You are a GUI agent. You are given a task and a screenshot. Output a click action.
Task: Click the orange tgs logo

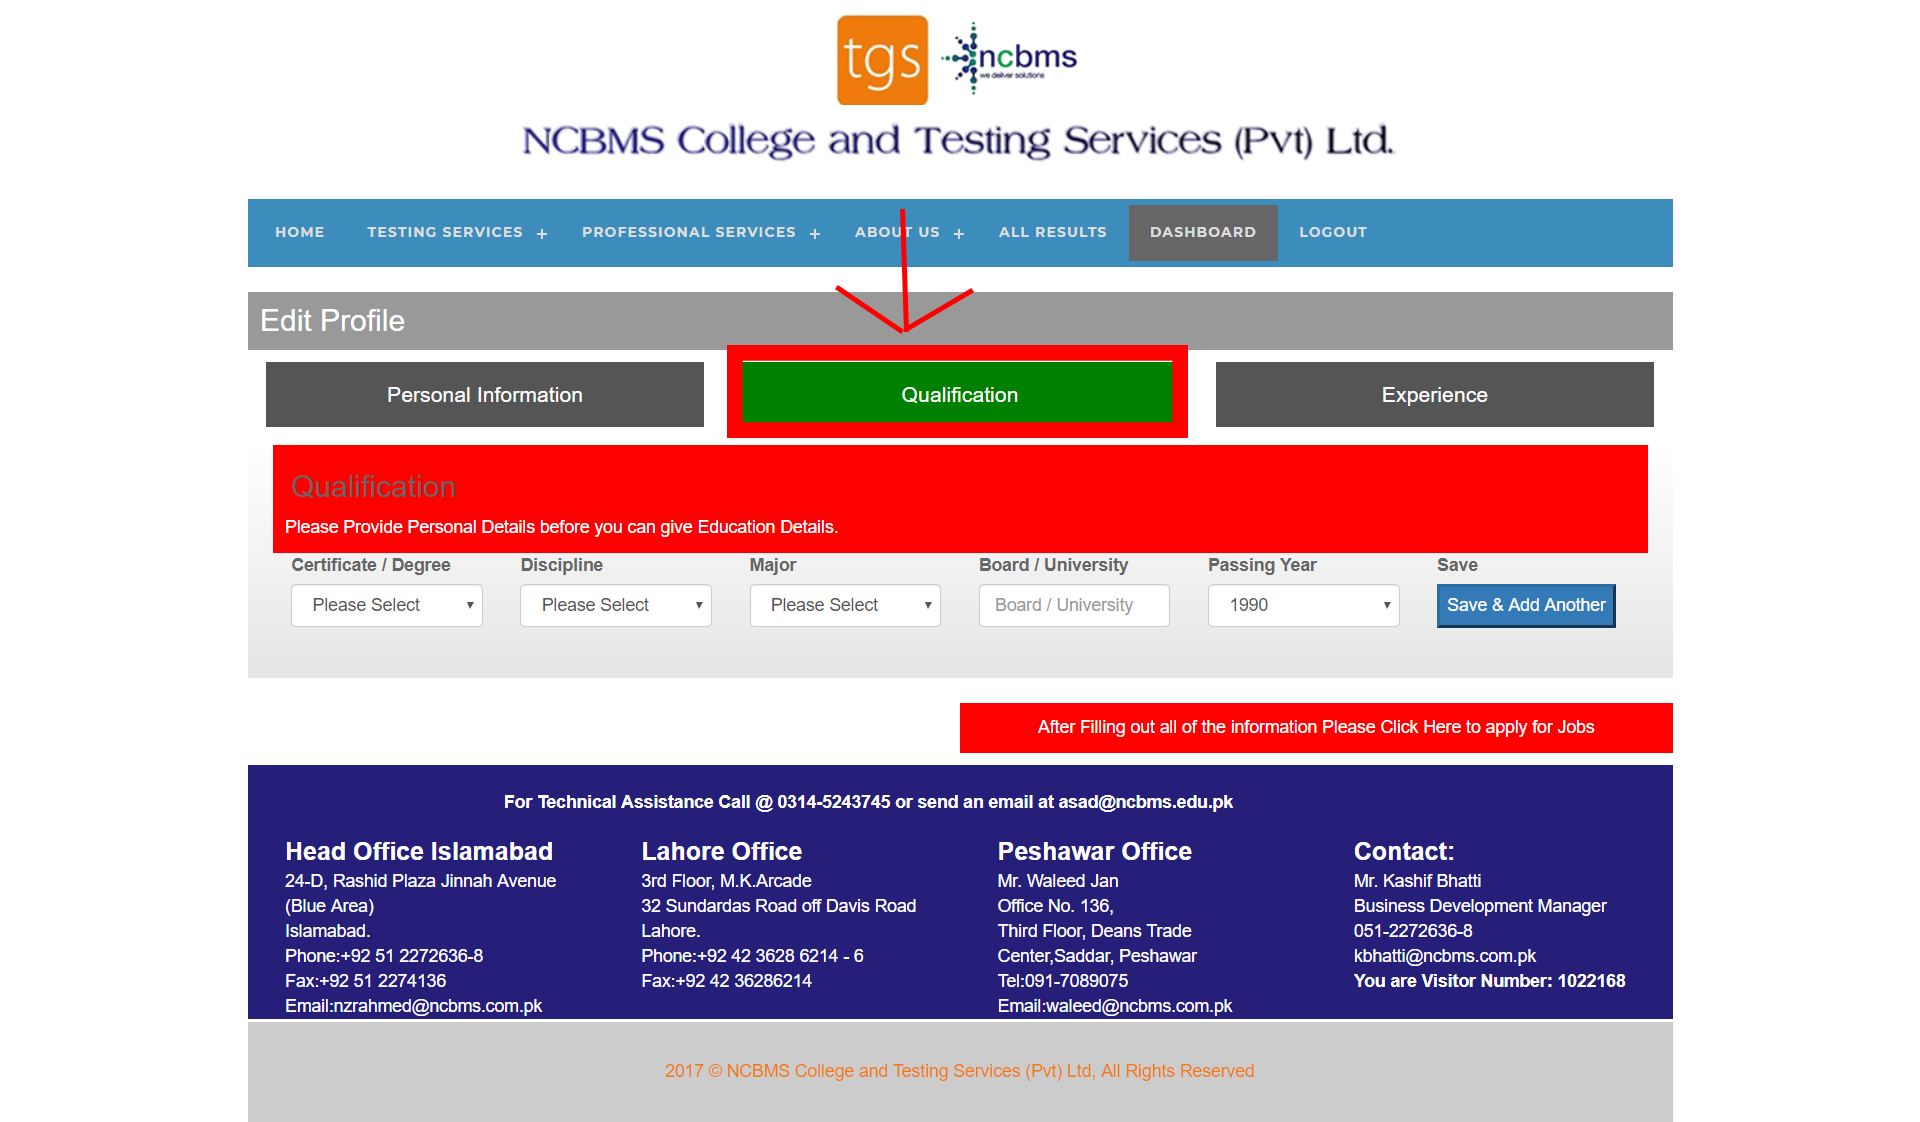[x=882, y=60]
